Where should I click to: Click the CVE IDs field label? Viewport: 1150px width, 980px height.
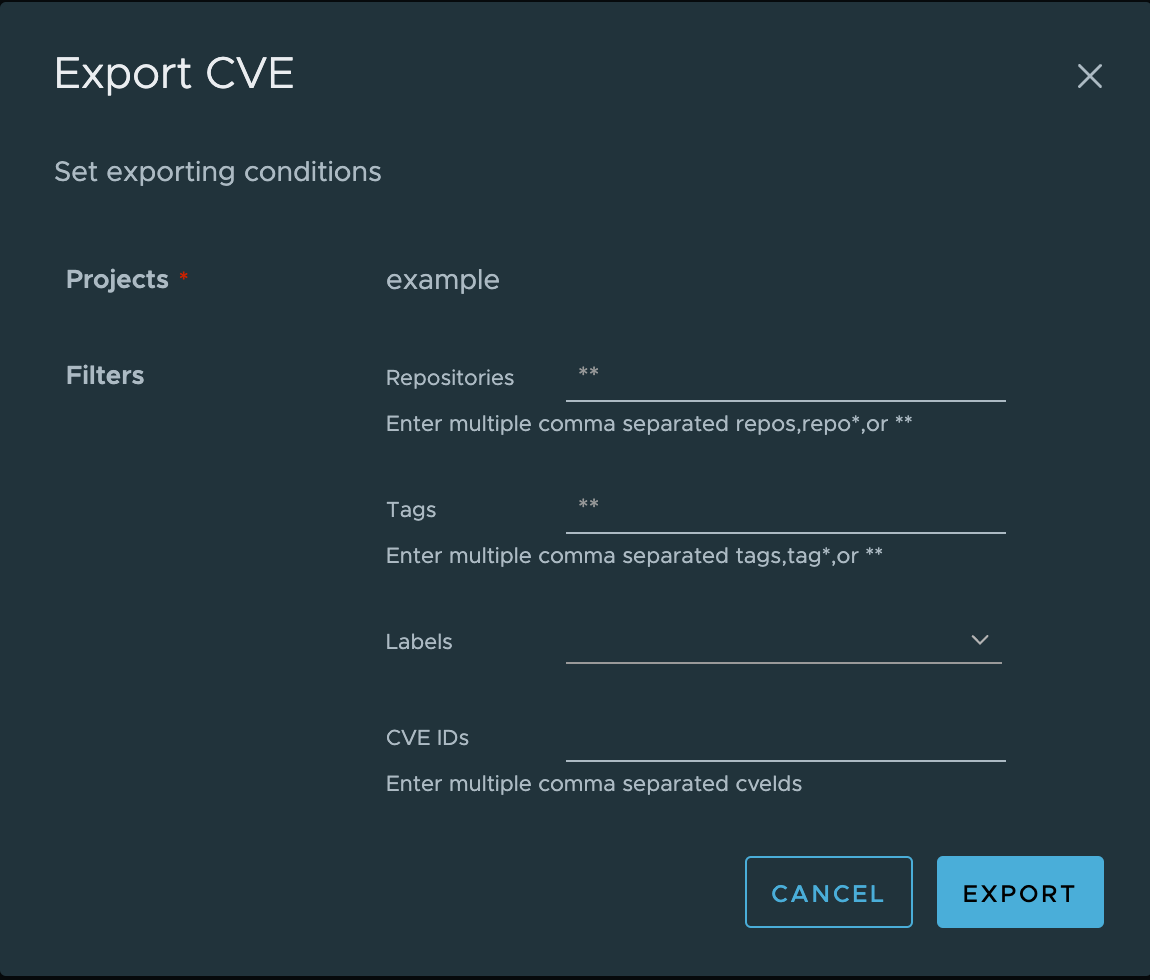click(x=428, y=737)
